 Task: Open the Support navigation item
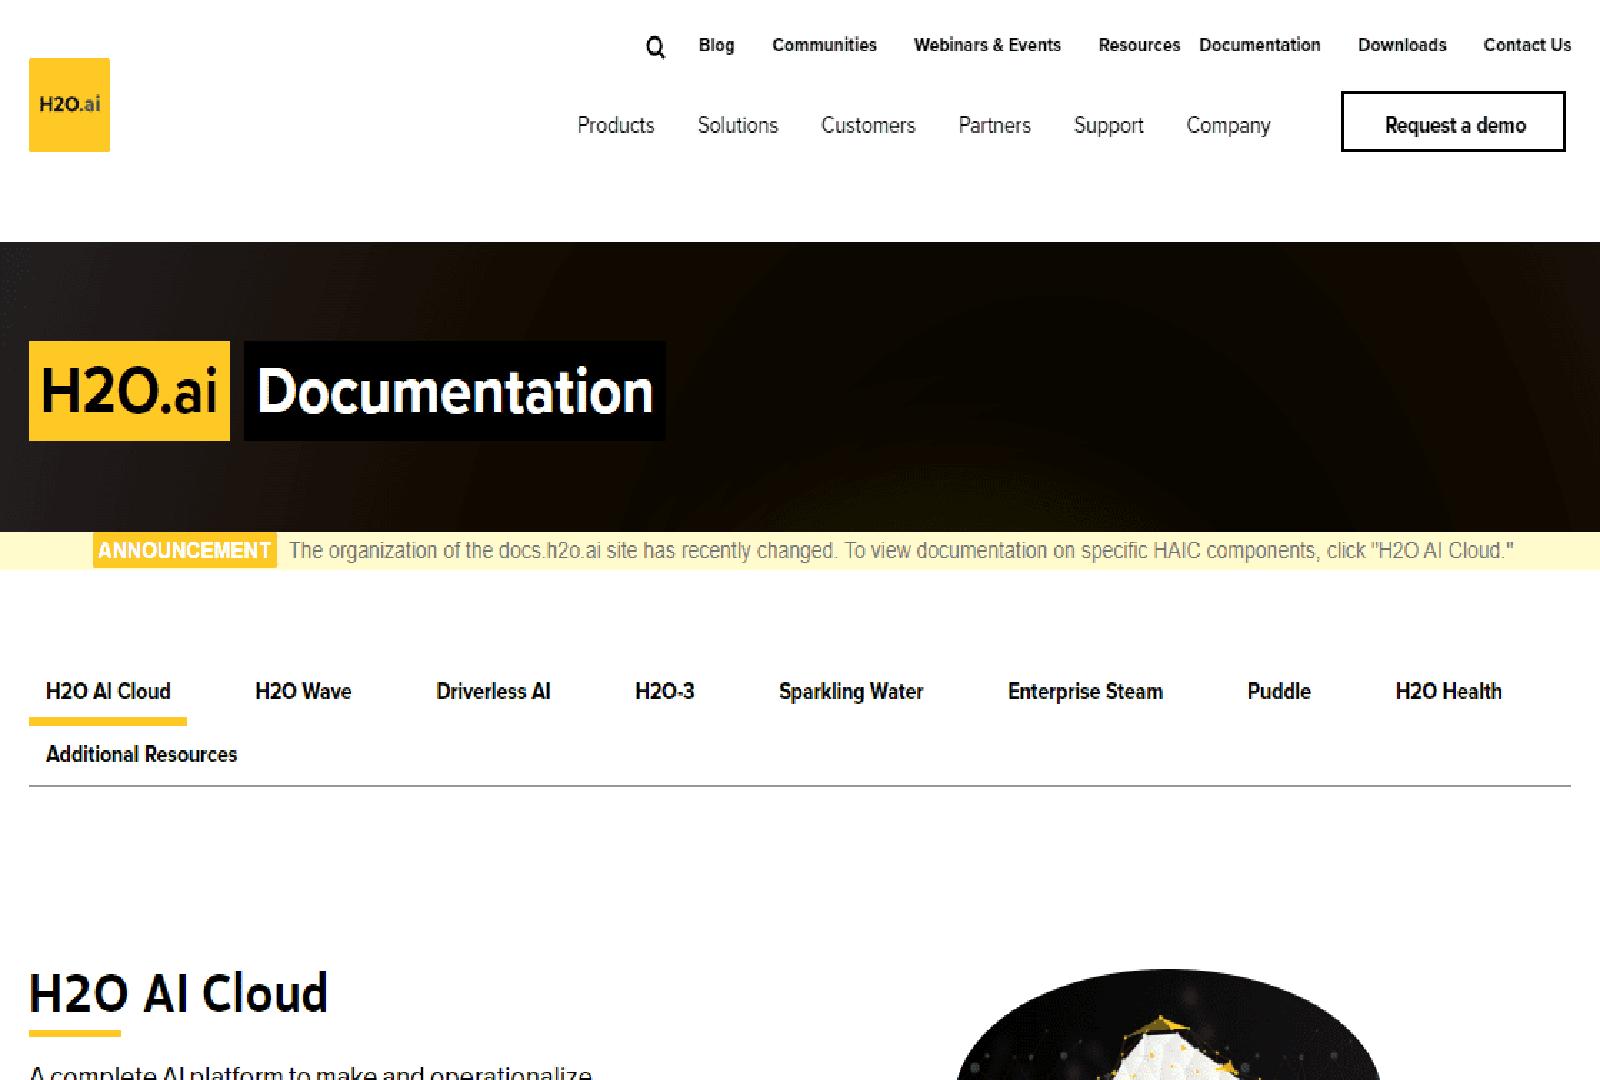click(1108, 125)
